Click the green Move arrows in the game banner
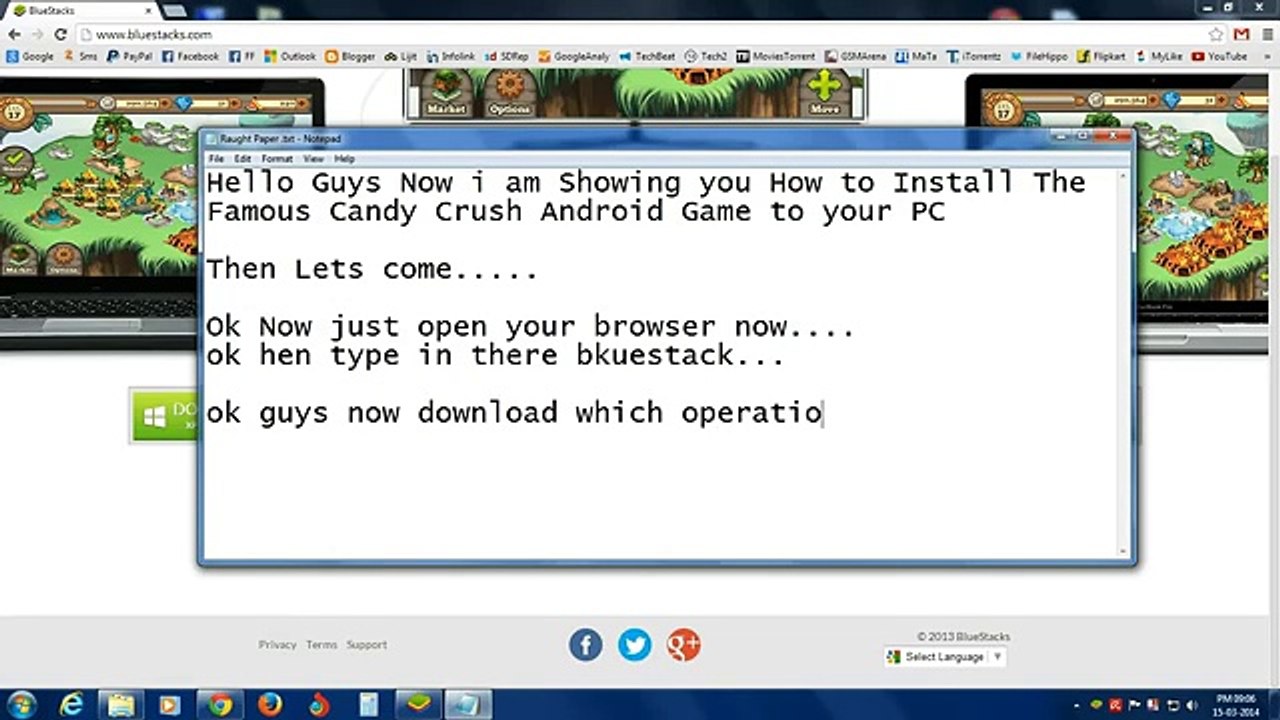1280x720 pixels. [825, 92]
